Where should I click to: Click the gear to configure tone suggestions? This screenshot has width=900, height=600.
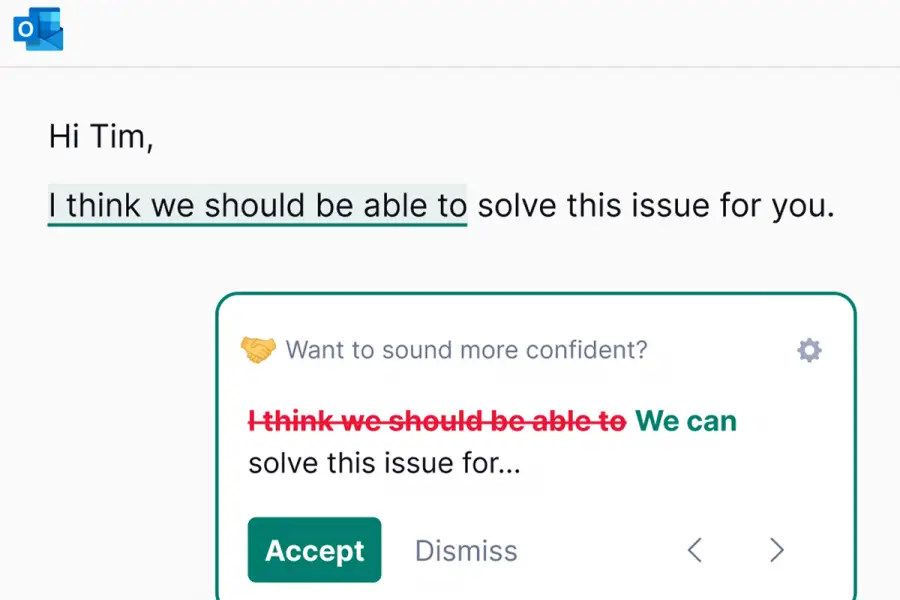pos(808,350)
